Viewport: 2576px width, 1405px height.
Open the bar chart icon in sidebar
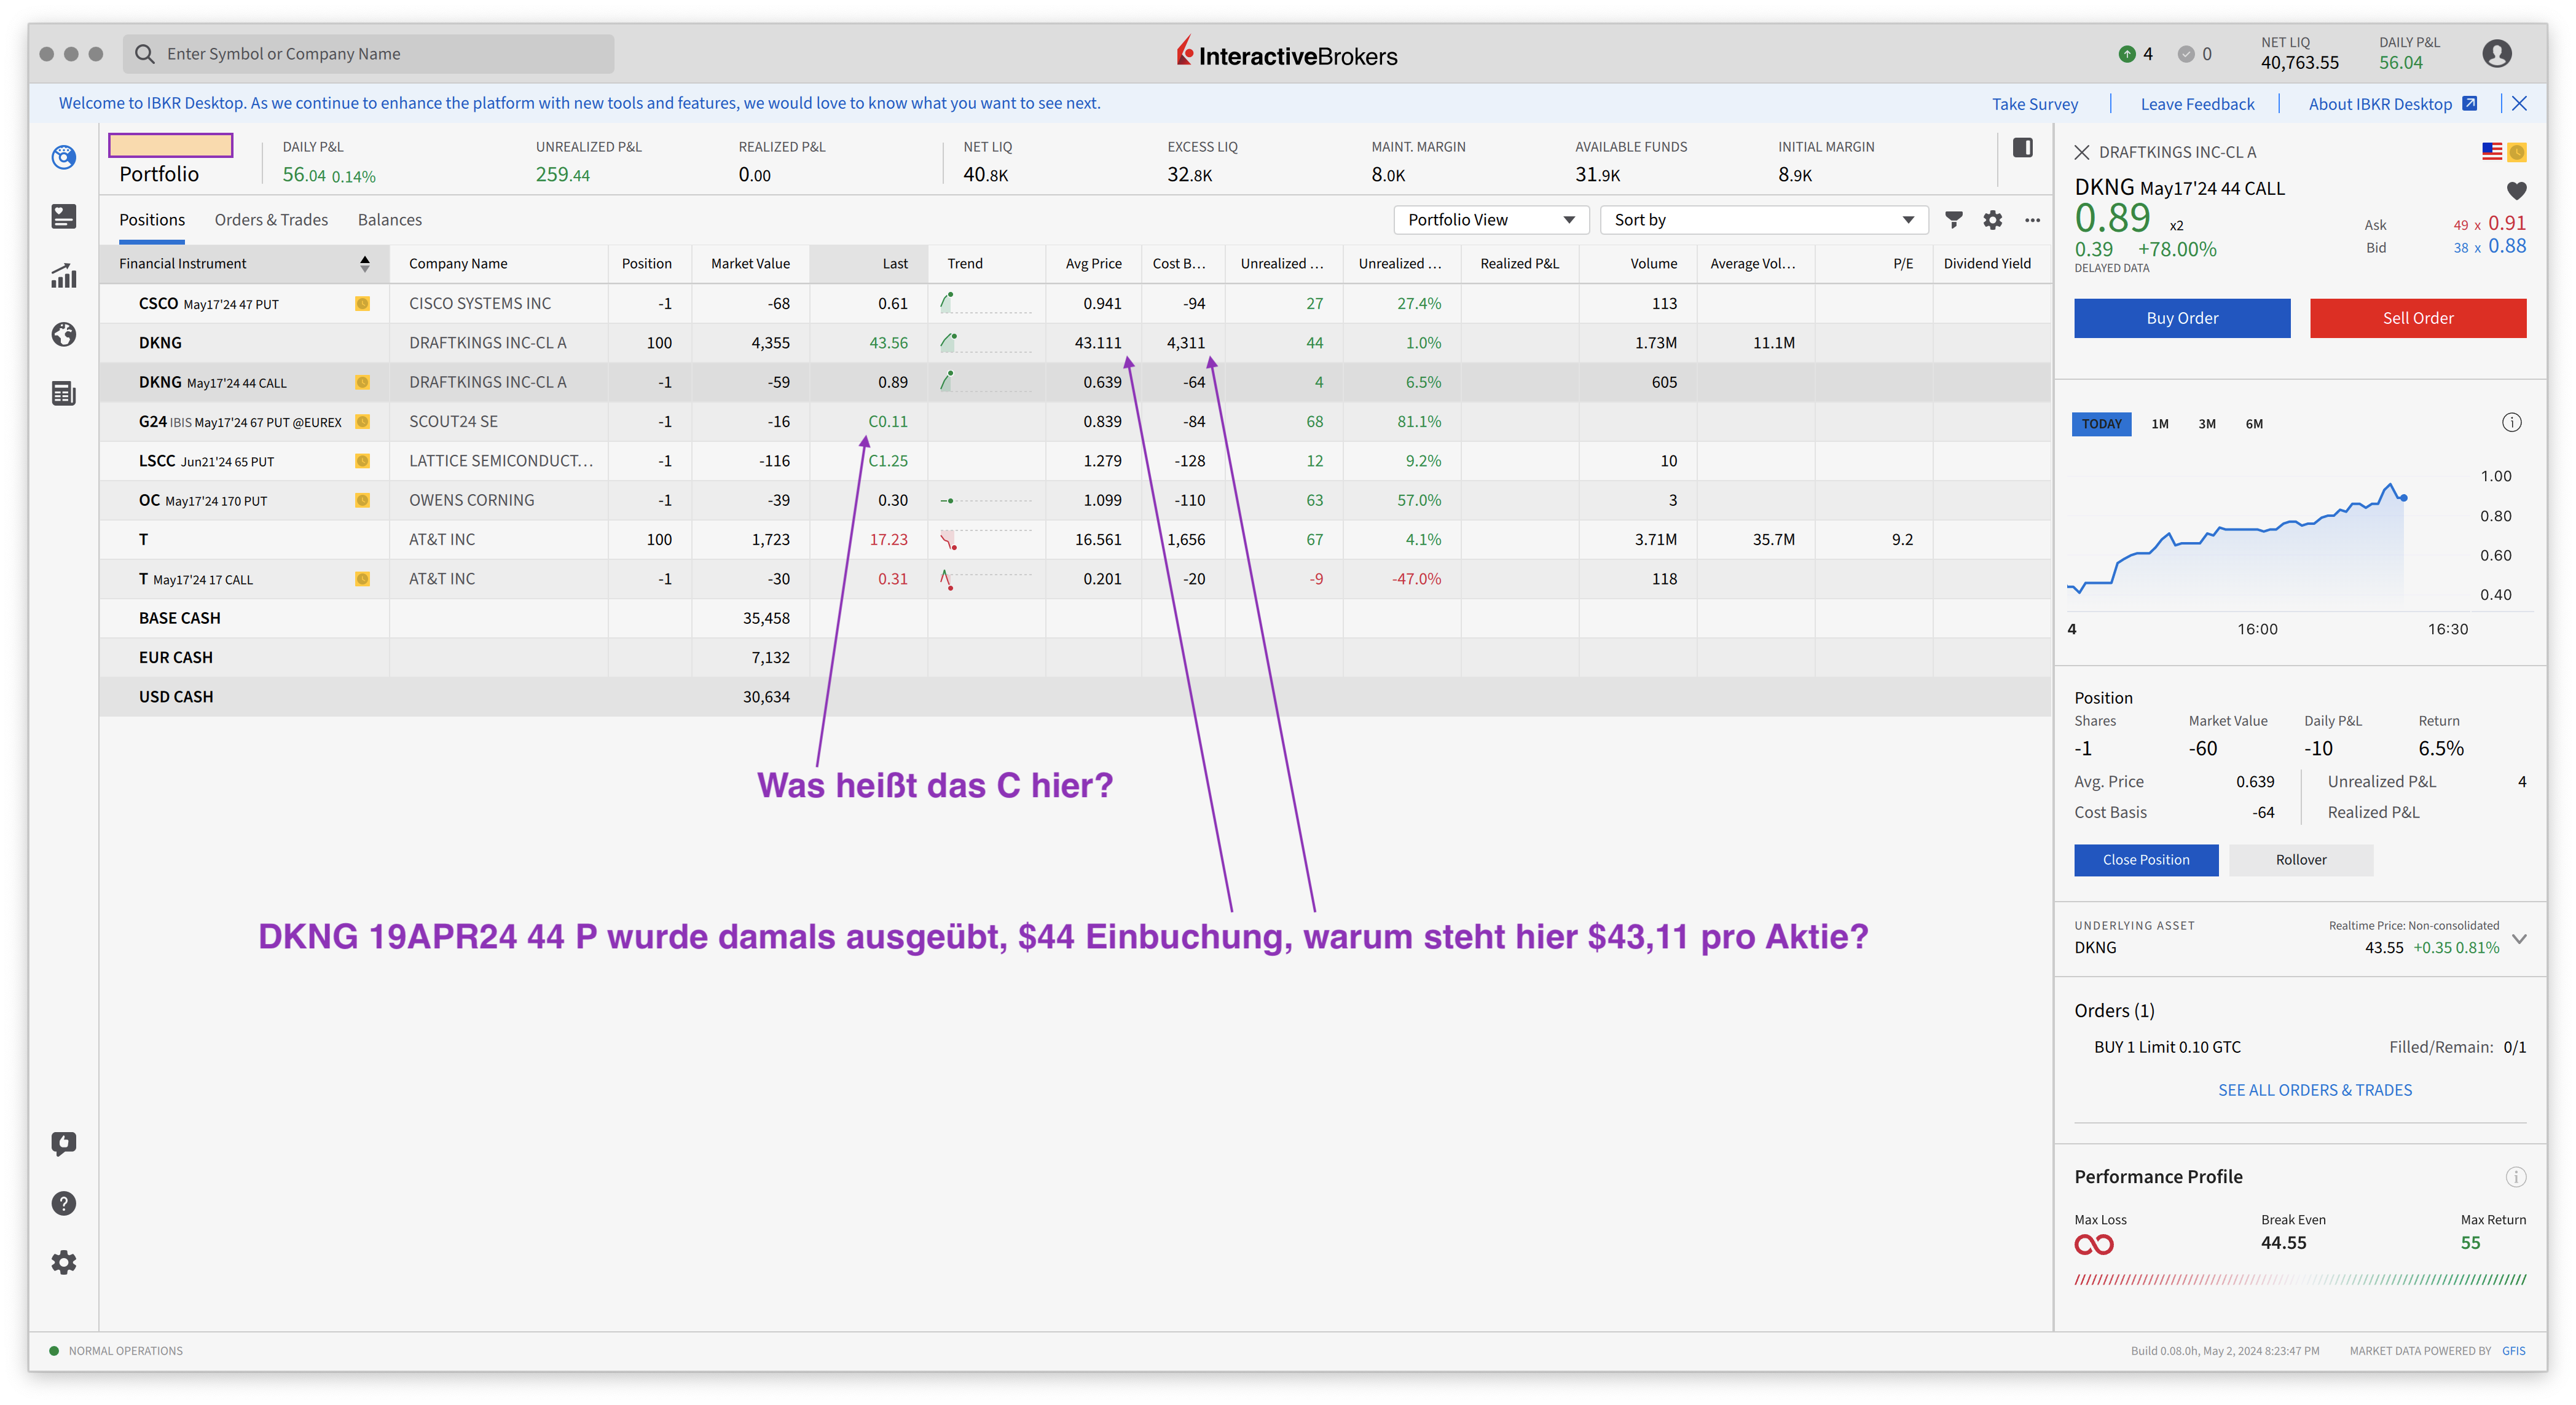coord(64,275)
